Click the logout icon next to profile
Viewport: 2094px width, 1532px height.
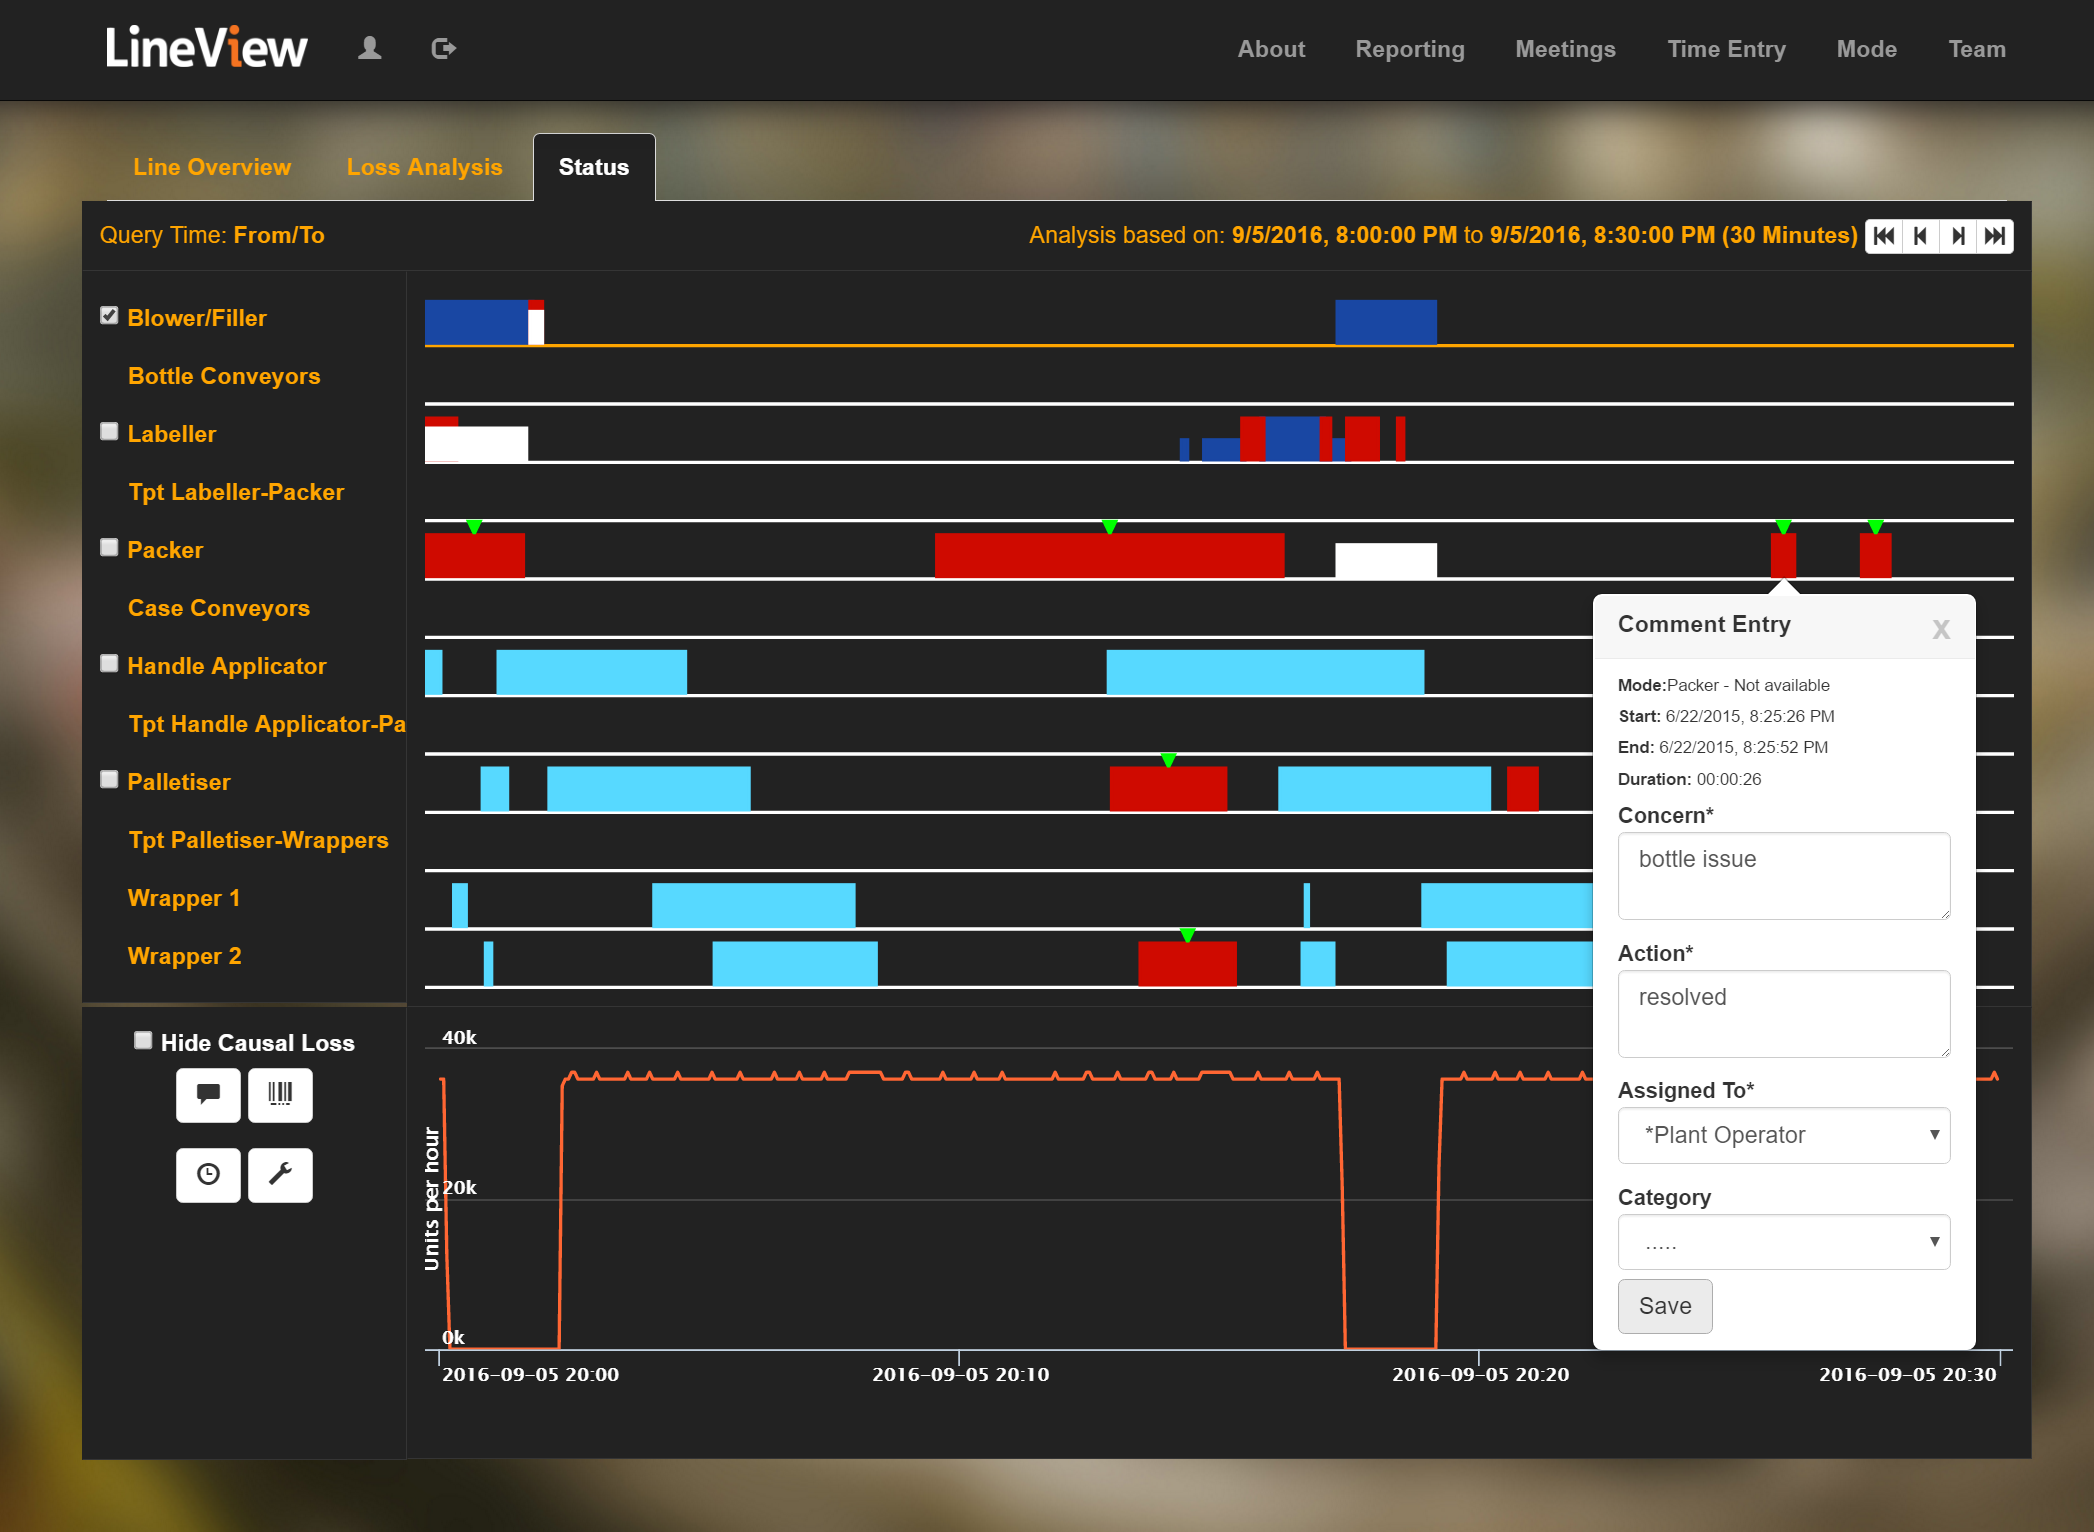pyautogui.click(x=443, y=47)
